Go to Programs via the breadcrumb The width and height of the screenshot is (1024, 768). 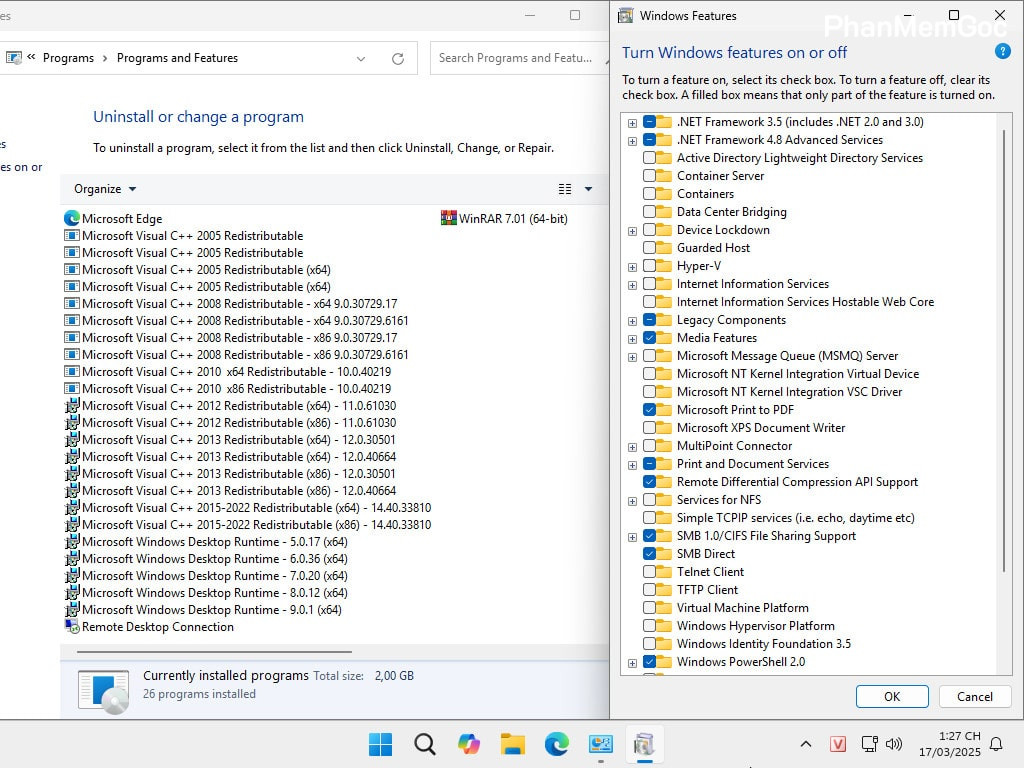(68, 58)
